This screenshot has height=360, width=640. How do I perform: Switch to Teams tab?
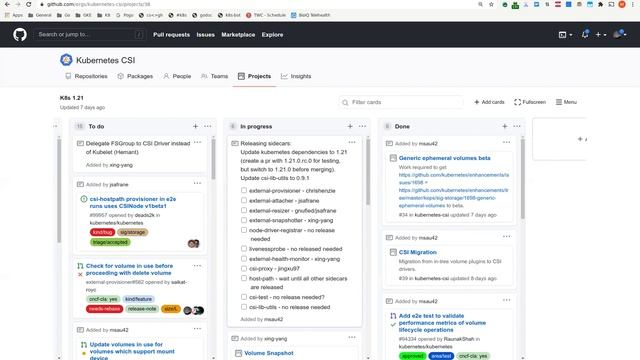[215, 76]
